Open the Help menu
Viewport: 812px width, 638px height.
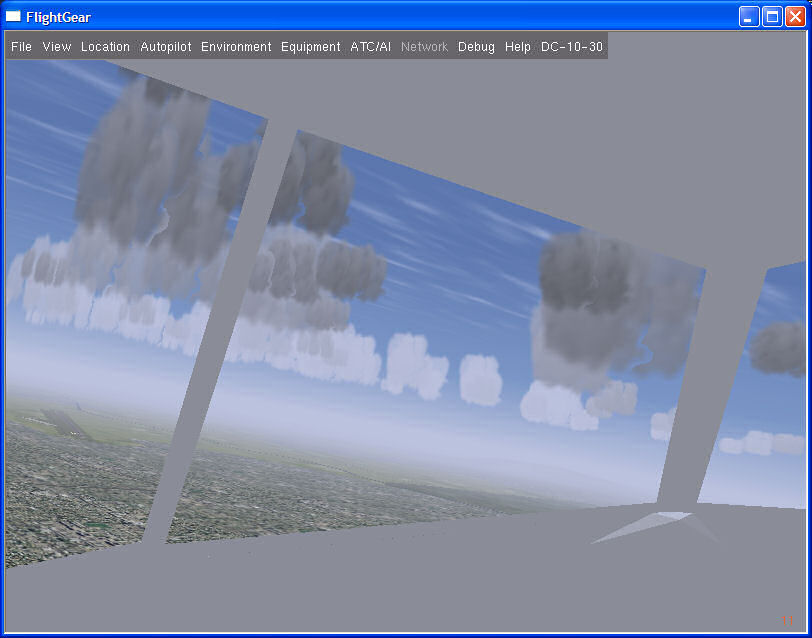pos(517,47)
